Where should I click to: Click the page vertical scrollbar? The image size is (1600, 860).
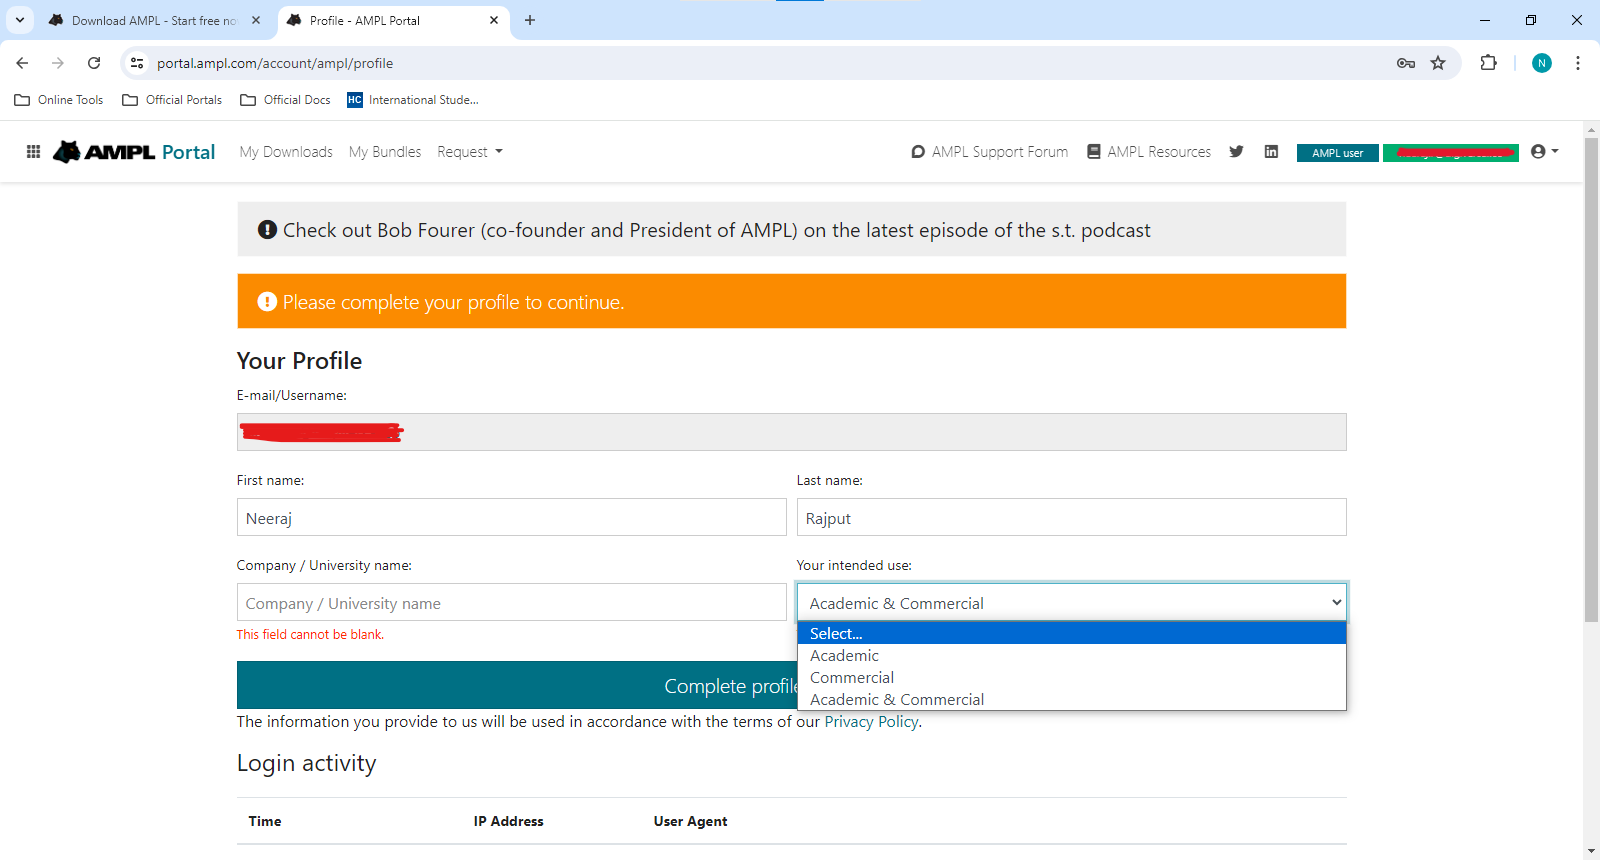(x=1591, y=380)
